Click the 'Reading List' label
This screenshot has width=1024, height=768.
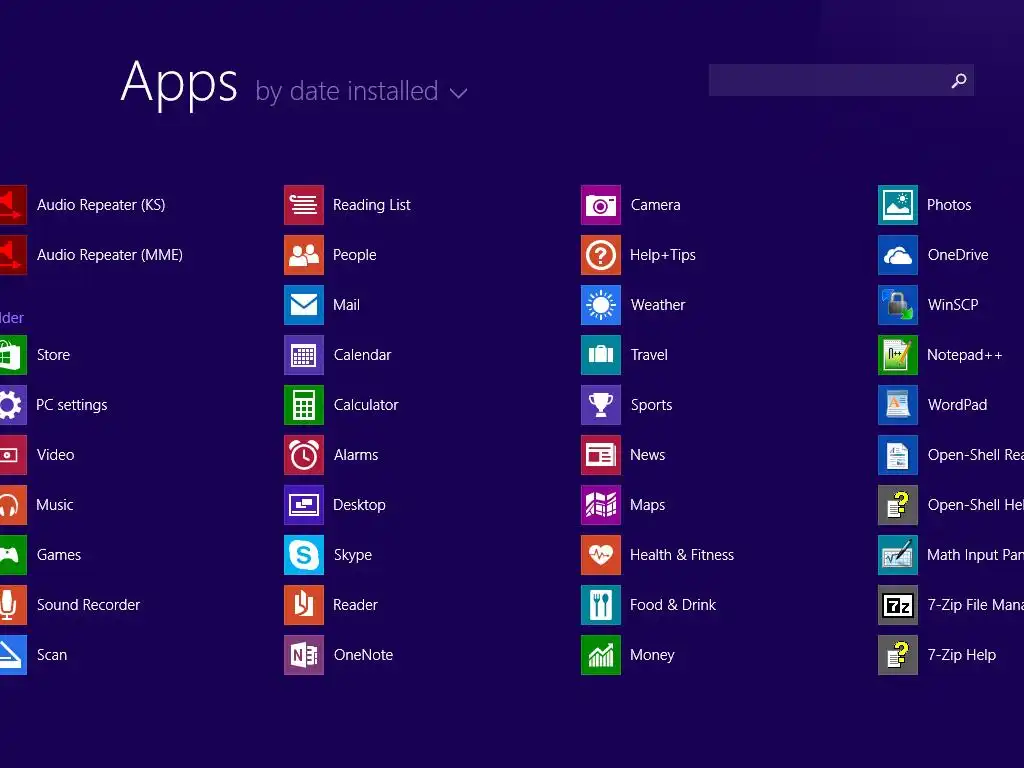[x=372, y=205]
